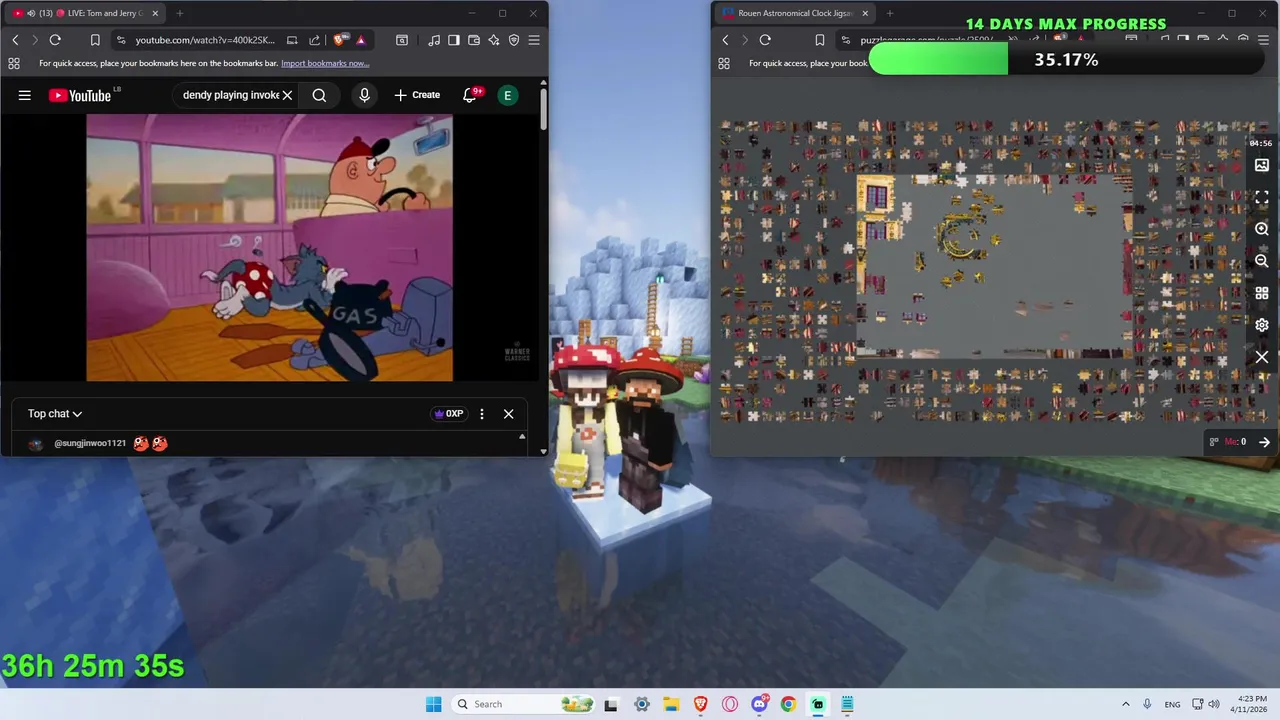This screenshot has width=1280, height=720.
Task: Zoom out on the puzzle
Action: click(1262, 261)
